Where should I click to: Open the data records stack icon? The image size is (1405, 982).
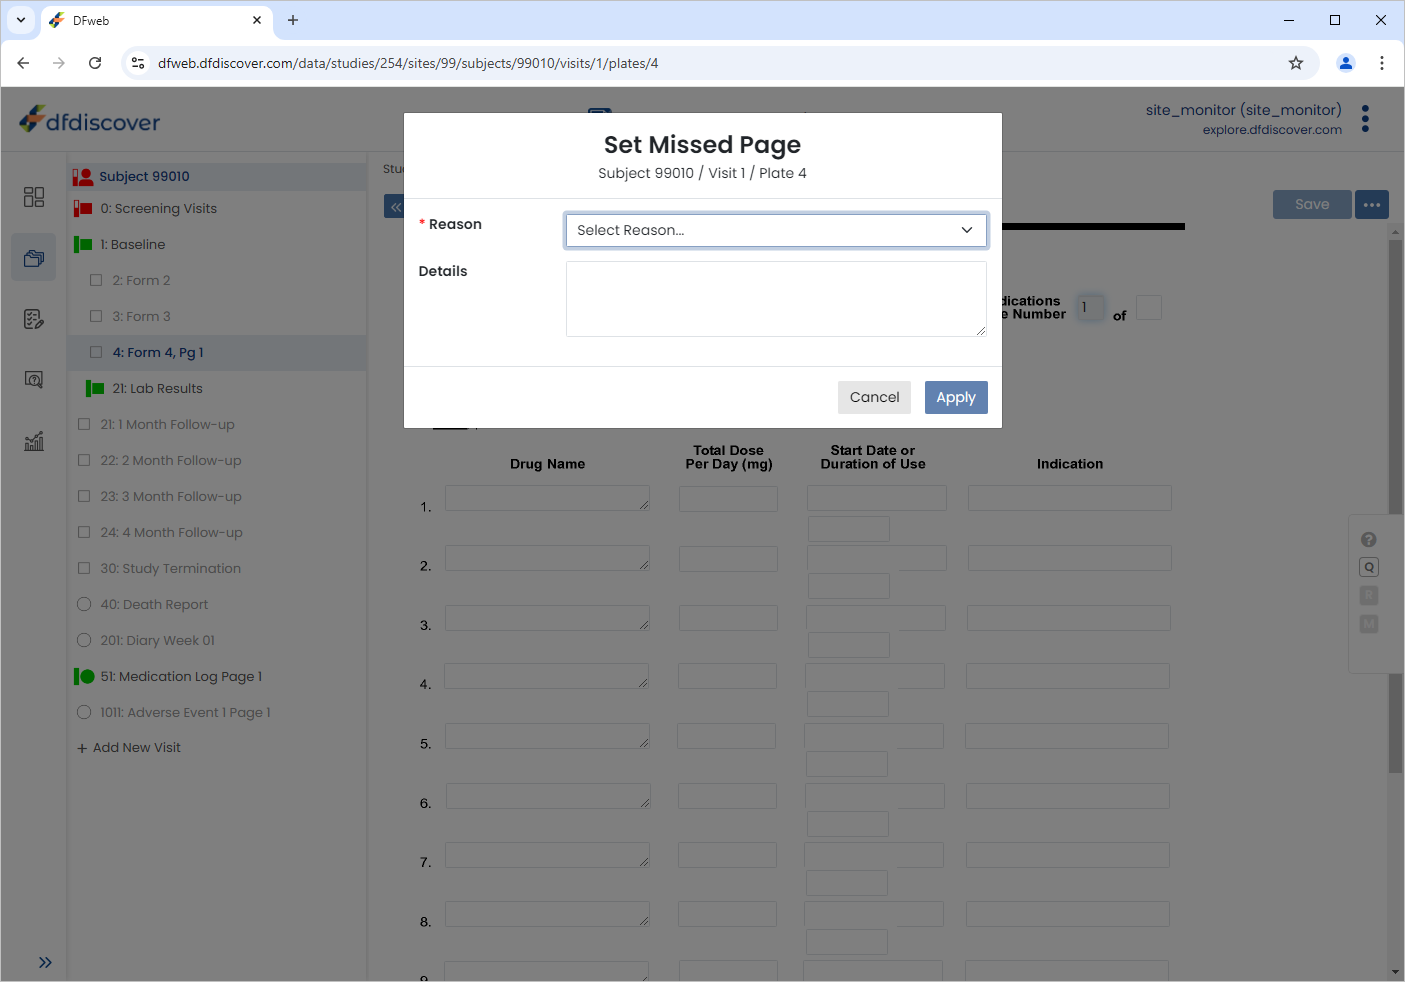(x=34, y=258)
